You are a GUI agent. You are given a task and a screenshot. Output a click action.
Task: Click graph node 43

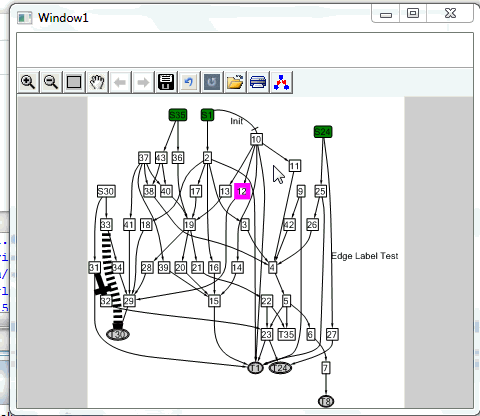coord(161,158)
